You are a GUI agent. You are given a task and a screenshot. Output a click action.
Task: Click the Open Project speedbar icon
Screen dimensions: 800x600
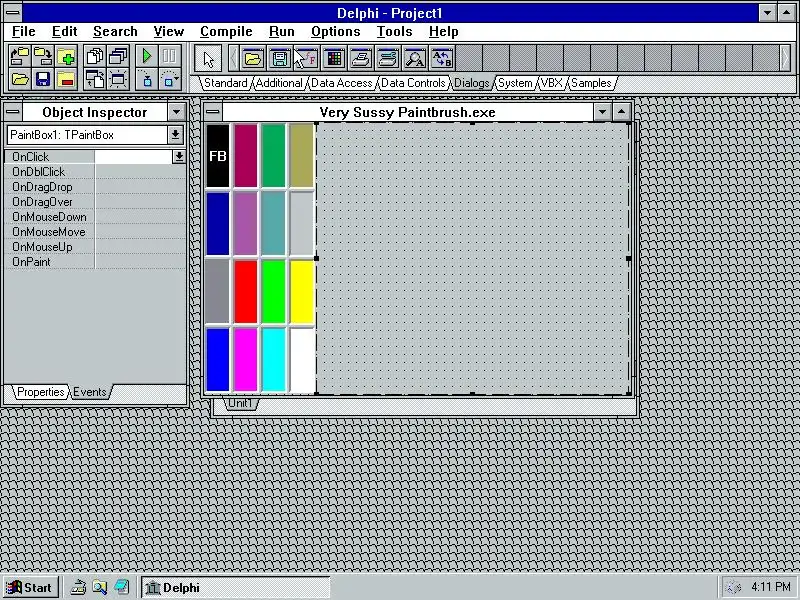click(20, 56)
